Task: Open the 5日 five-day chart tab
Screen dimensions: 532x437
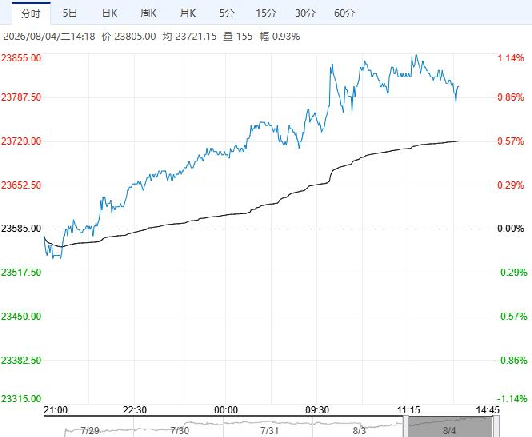Action: click(x=70, y=13)
